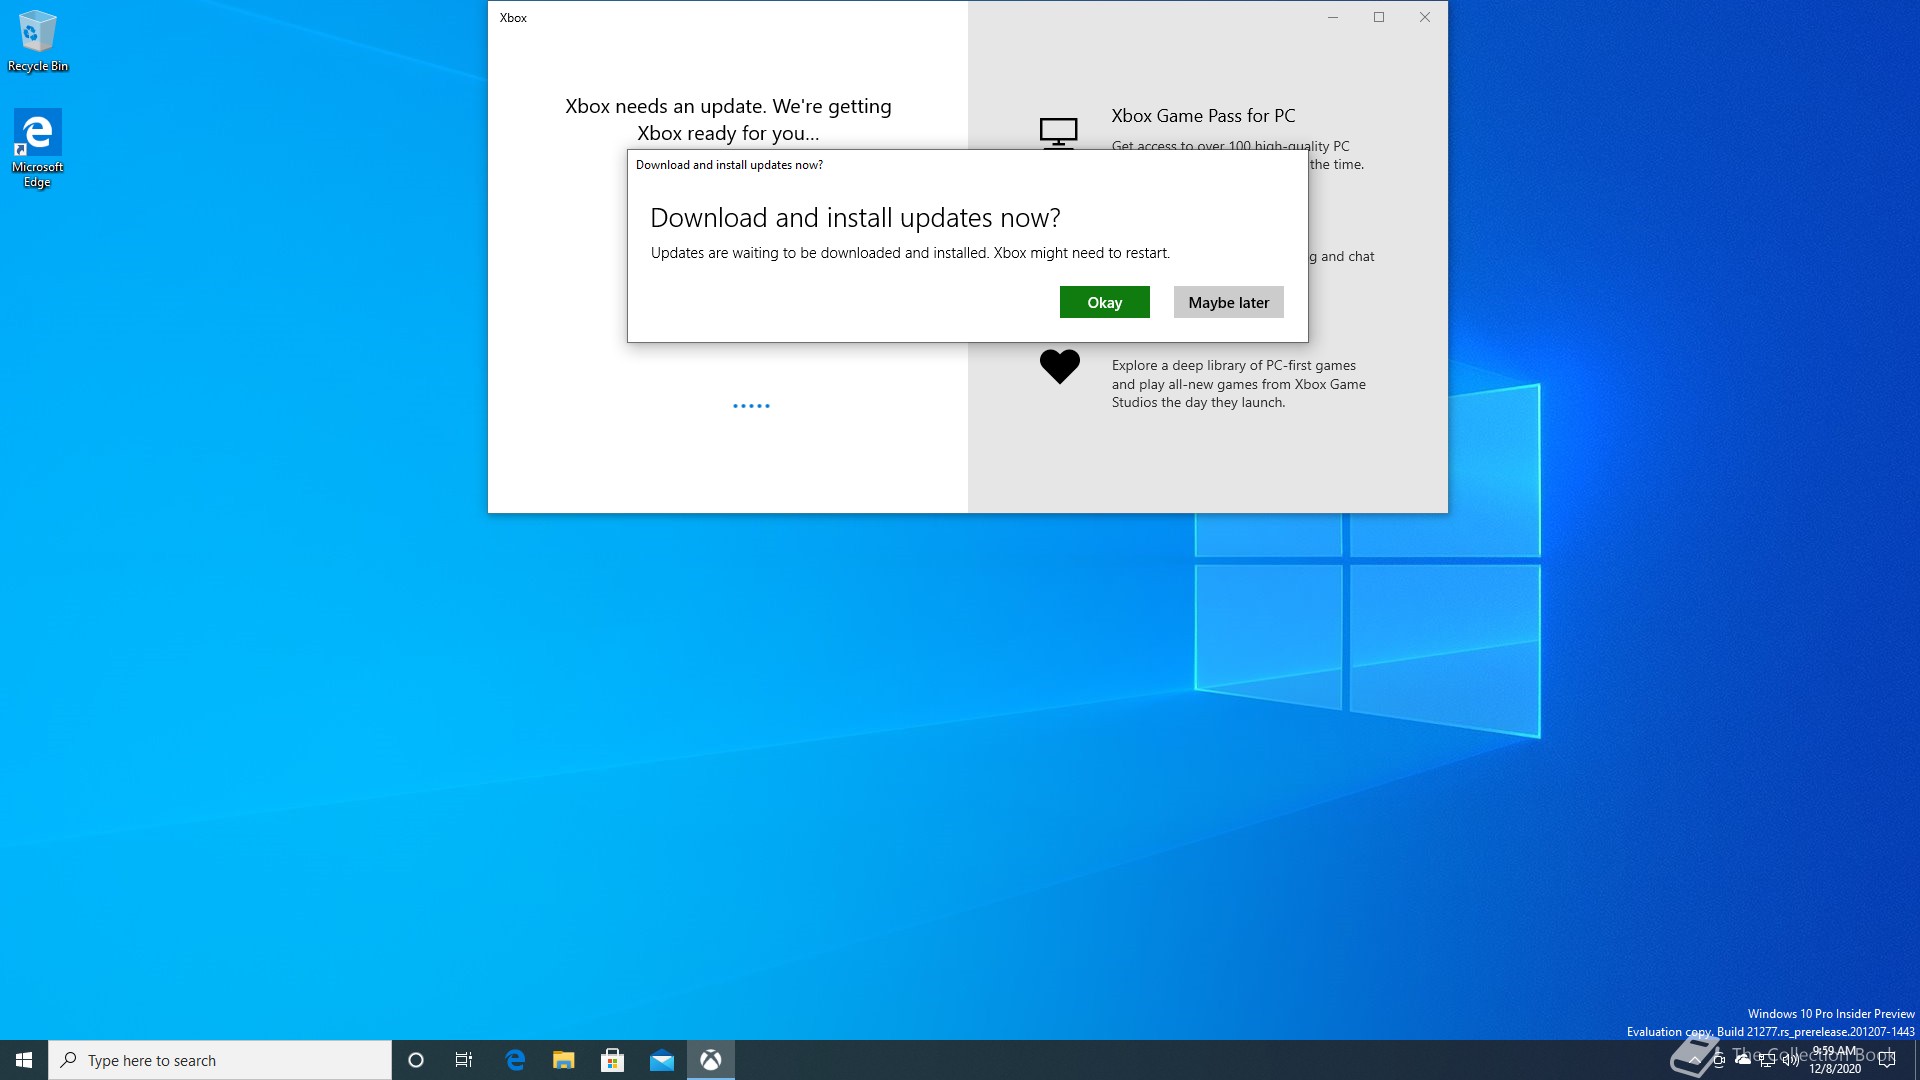Viewport: 1920px width, 1080px height.
Task: Click the heart icon in the Xbox window
Action: (1059, 366)
